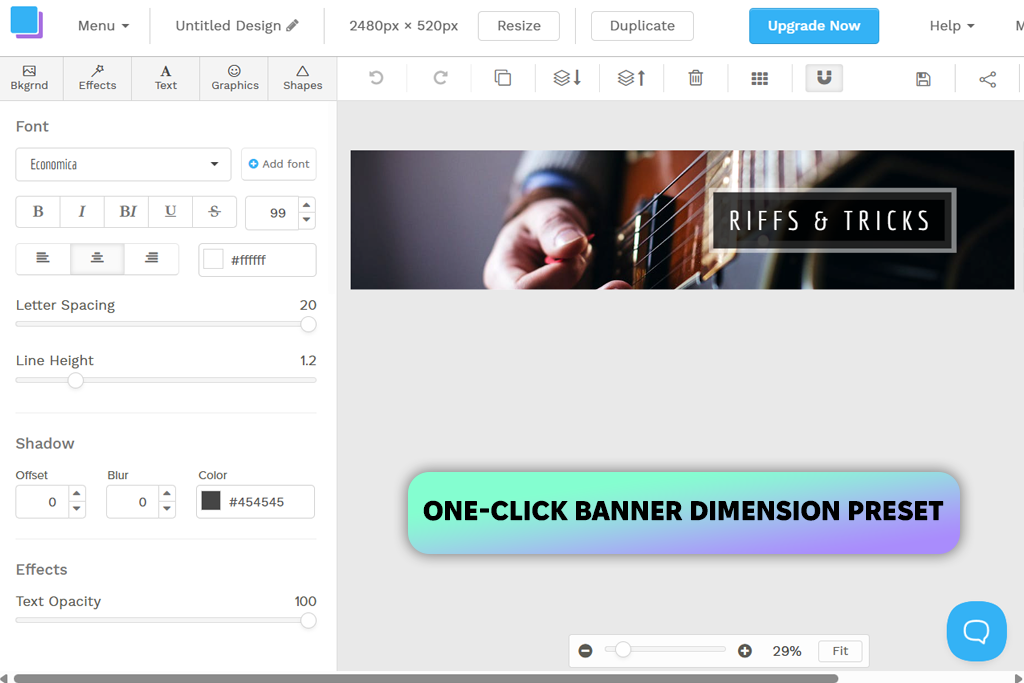Open the Economica font dropdown
This screenshot has height=683, width=1024.
click(x=123, y=164)
